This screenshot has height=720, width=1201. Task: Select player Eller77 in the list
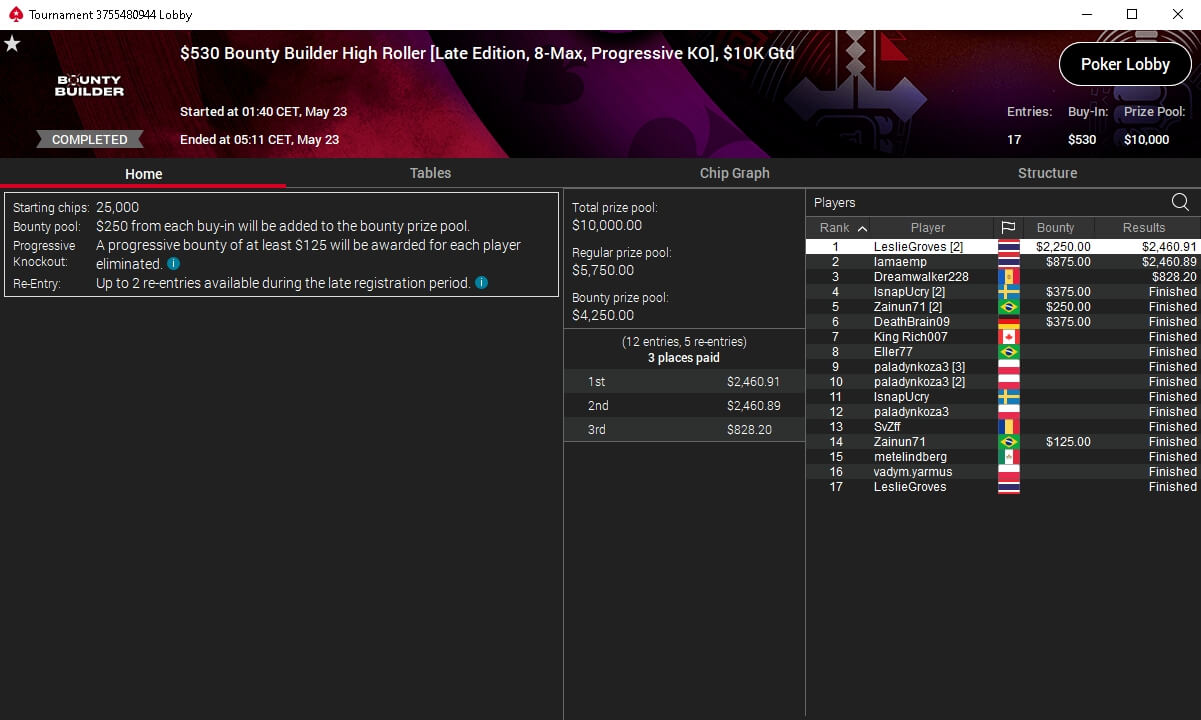1002,352
